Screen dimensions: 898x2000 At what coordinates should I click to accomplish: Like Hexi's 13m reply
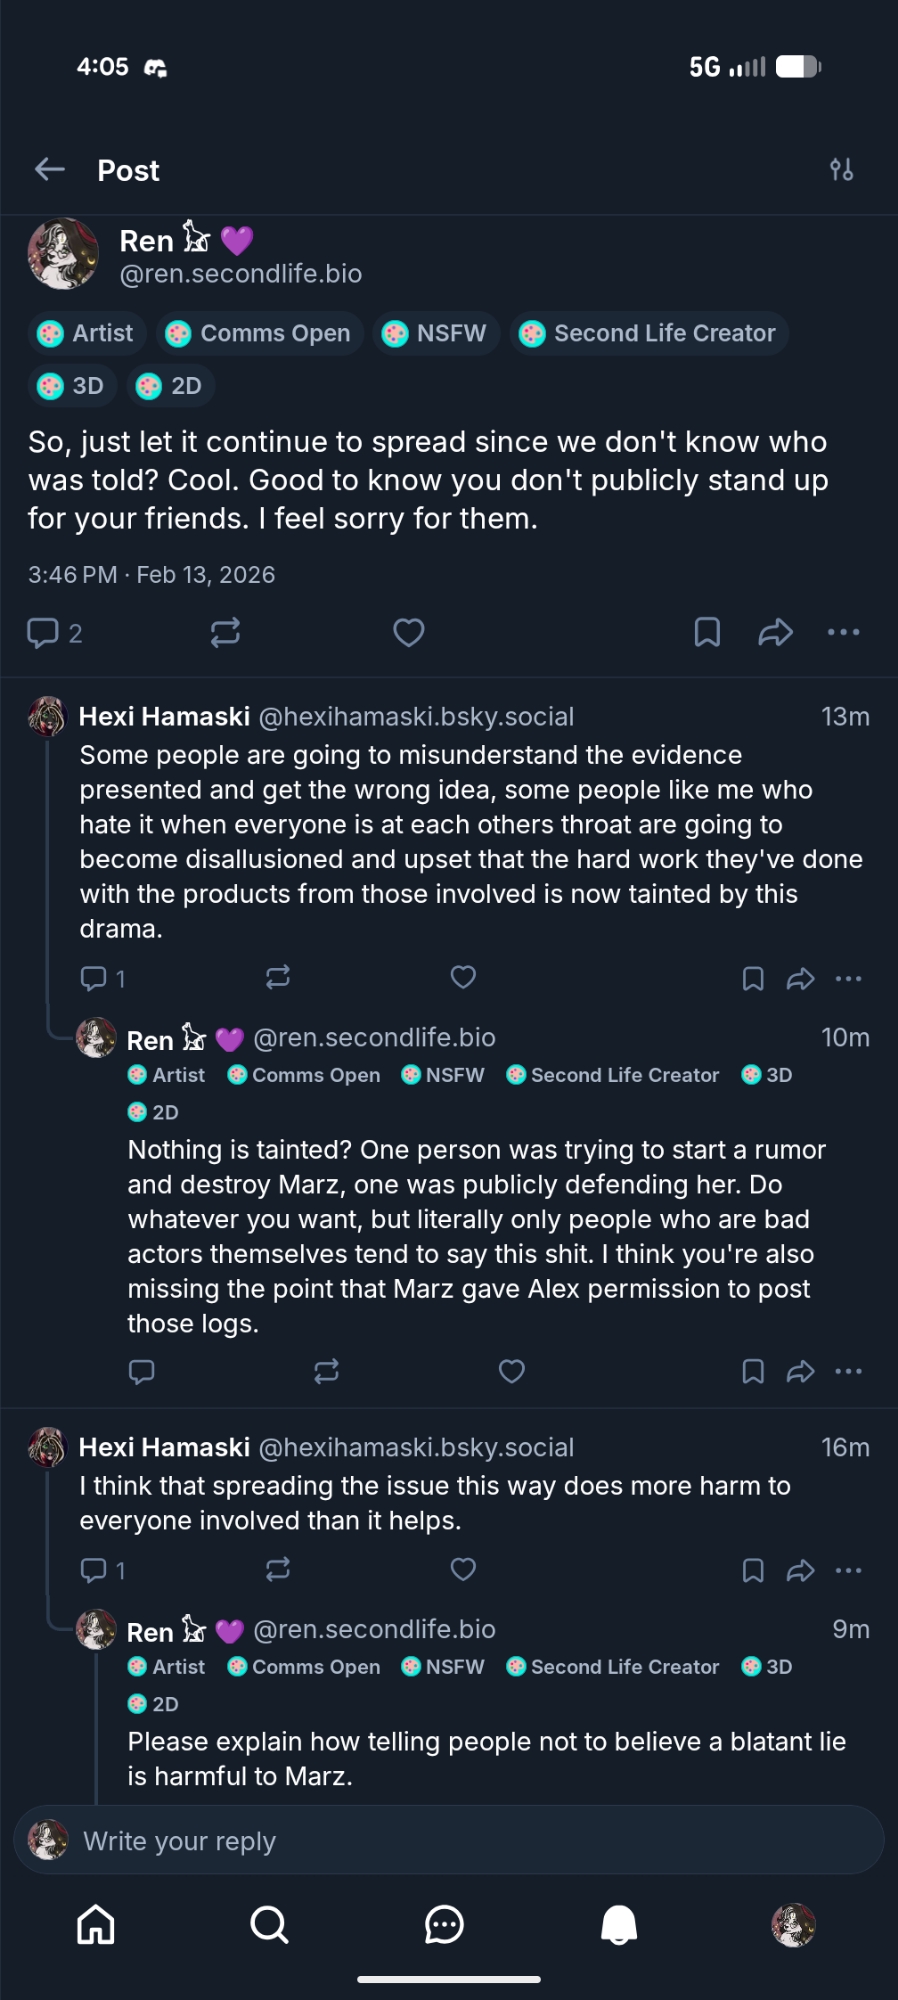click(463, 977)
